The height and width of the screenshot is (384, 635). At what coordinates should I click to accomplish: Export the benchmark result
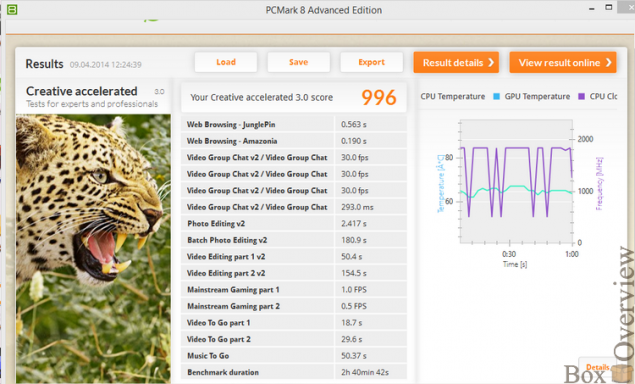tap(371, 62)
